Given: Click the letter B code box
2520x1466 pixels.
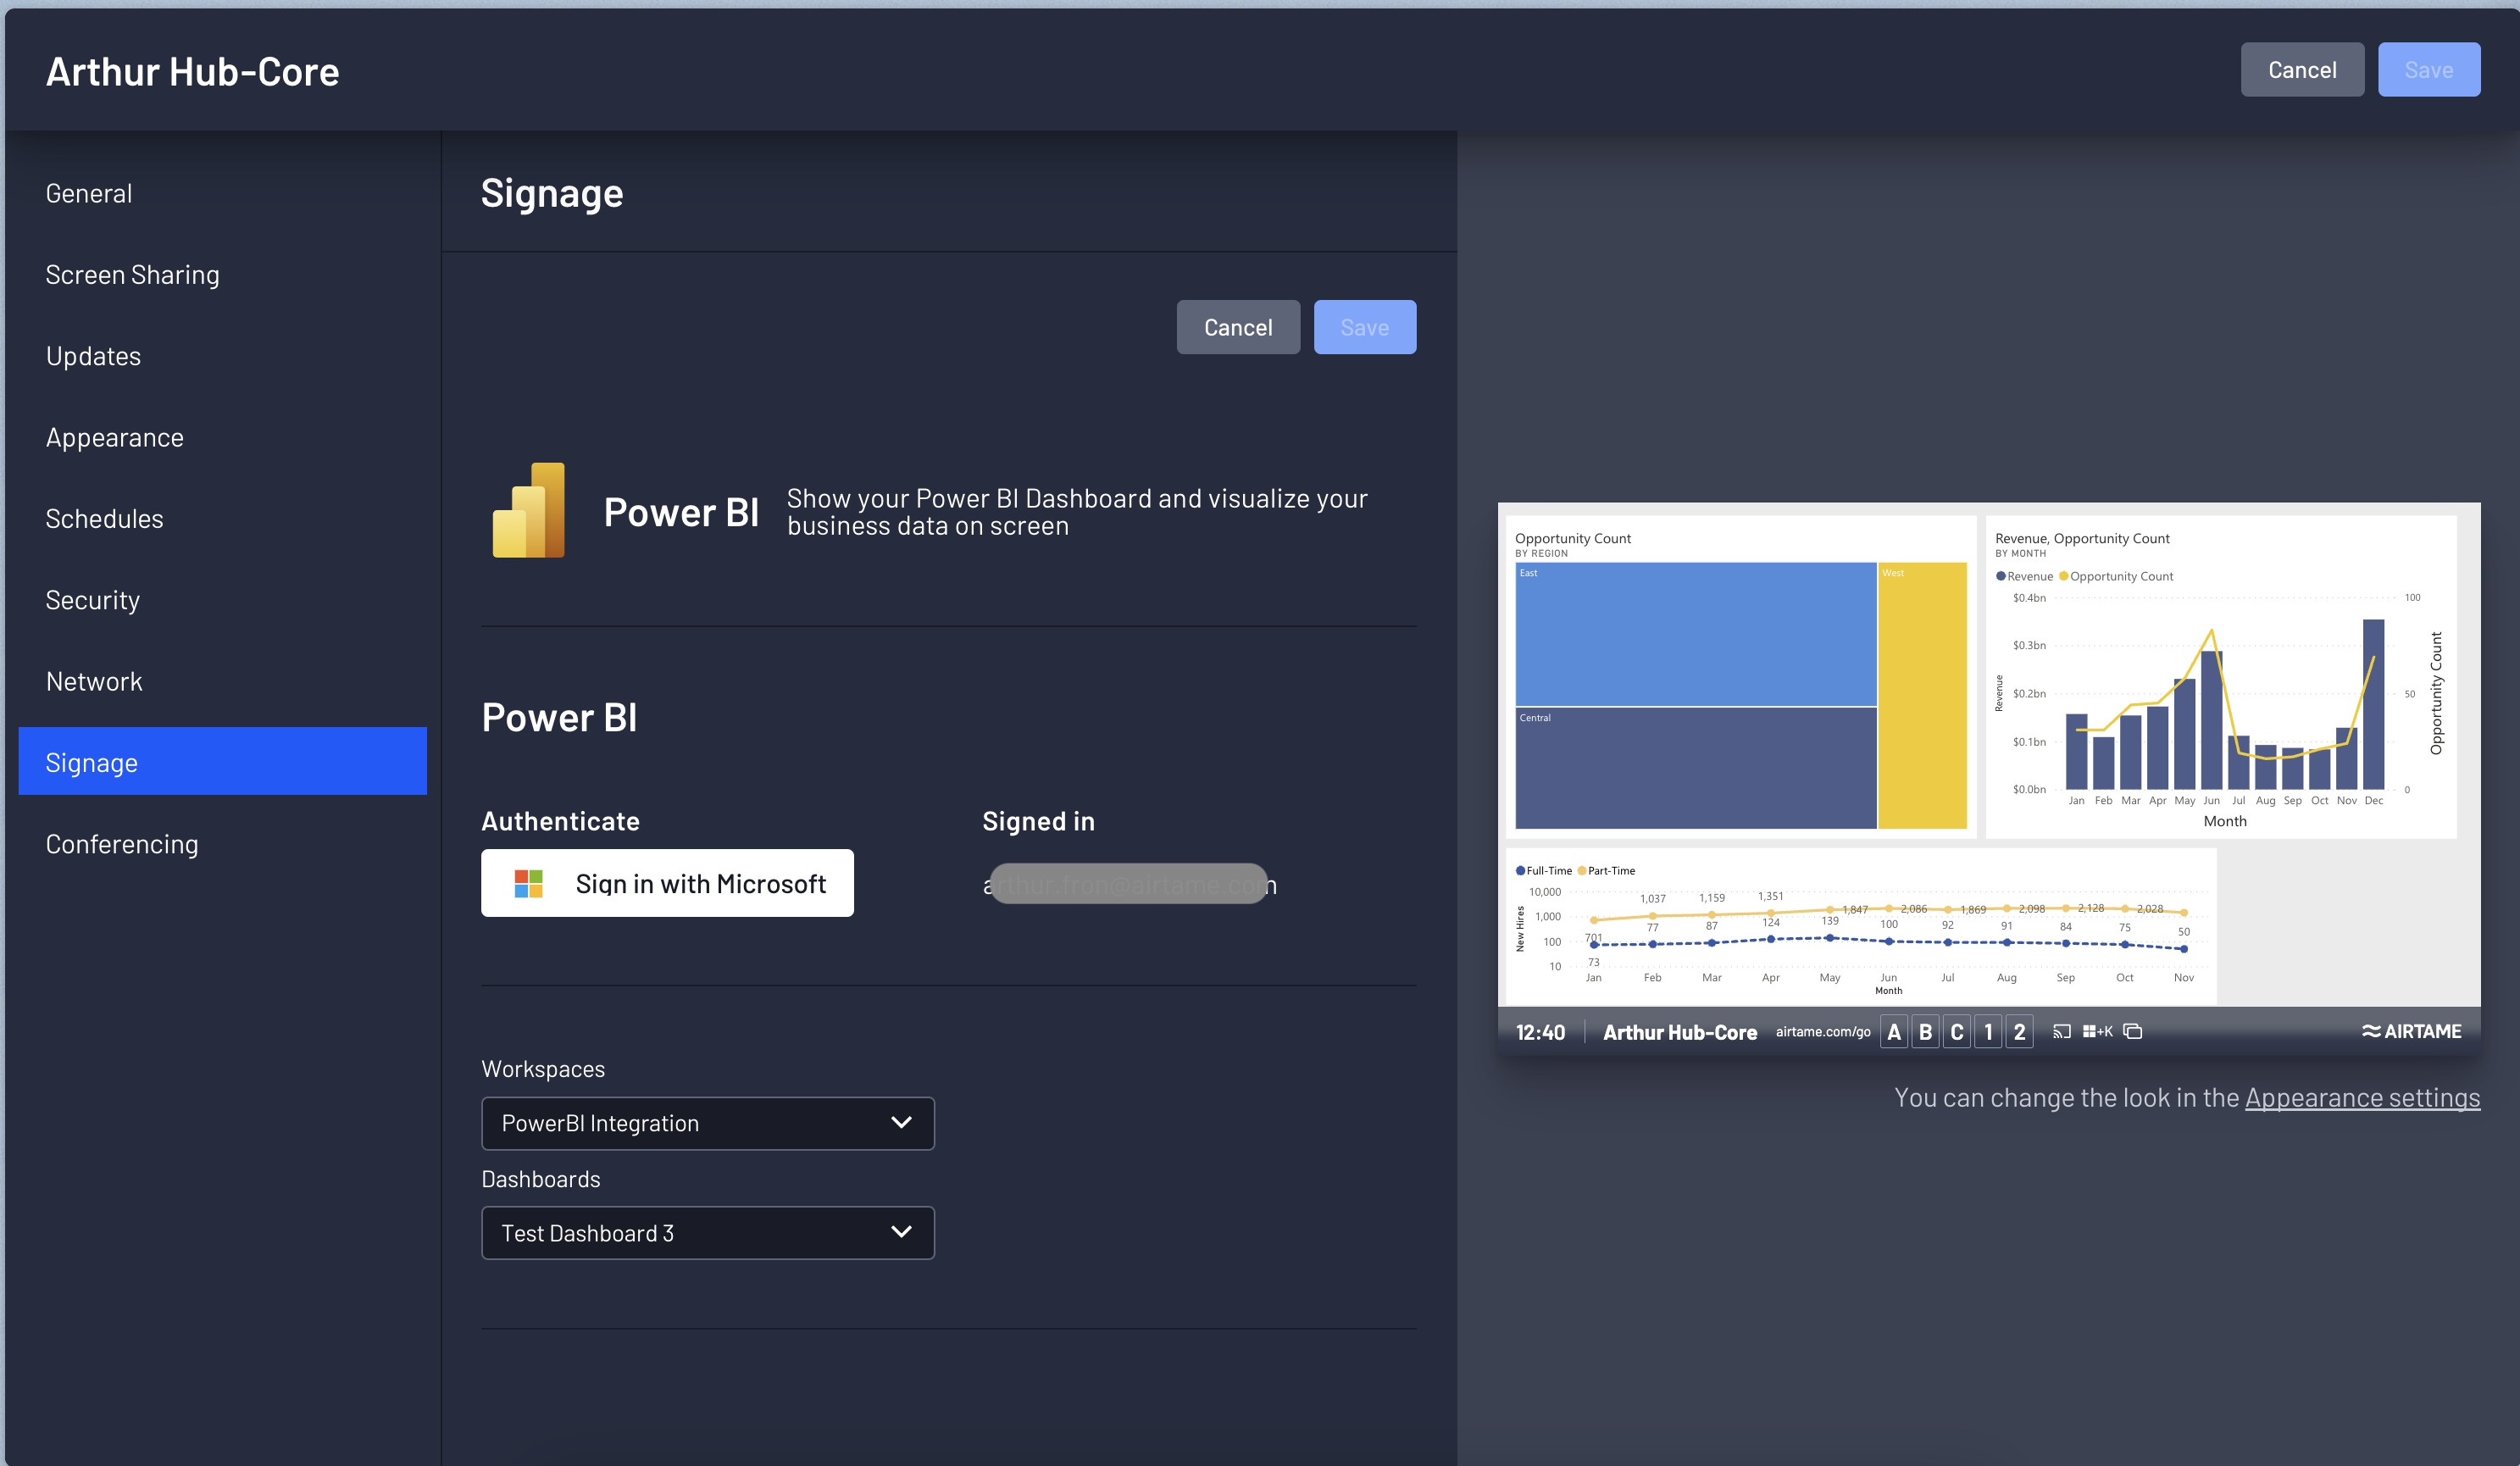Looking at the screenshot, I should point(1925,1031).
